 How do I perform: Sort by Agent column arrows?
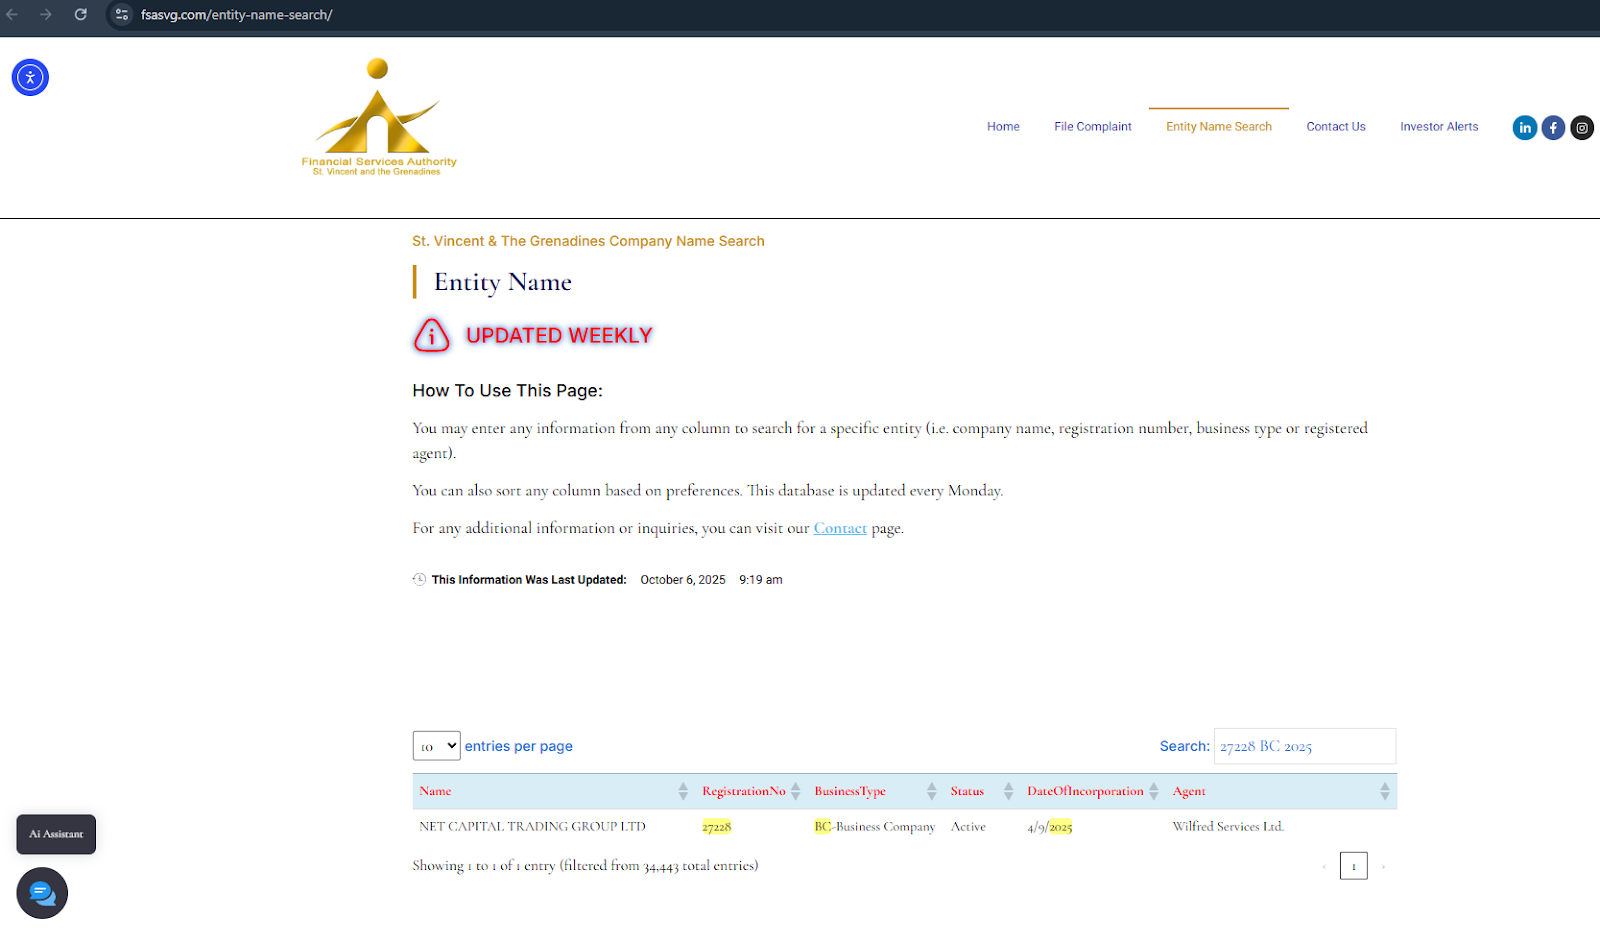[1385, 791]
